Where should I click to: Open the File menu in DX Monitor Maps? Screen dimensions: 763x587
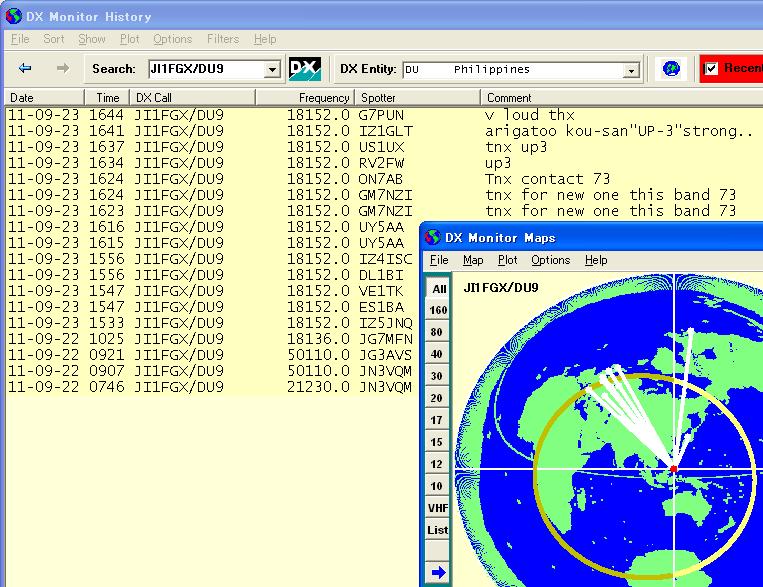coord(439,260)
